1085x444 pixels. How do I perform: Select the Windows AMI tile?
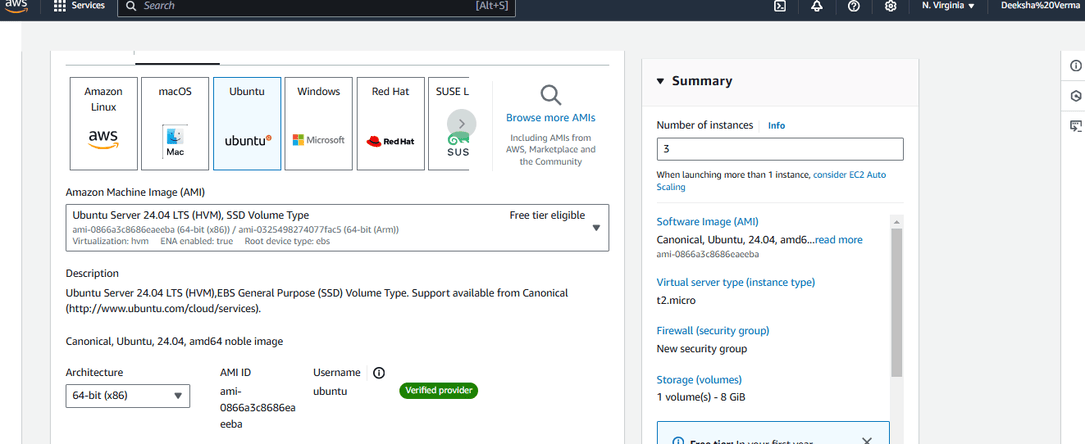click(318, 124)
